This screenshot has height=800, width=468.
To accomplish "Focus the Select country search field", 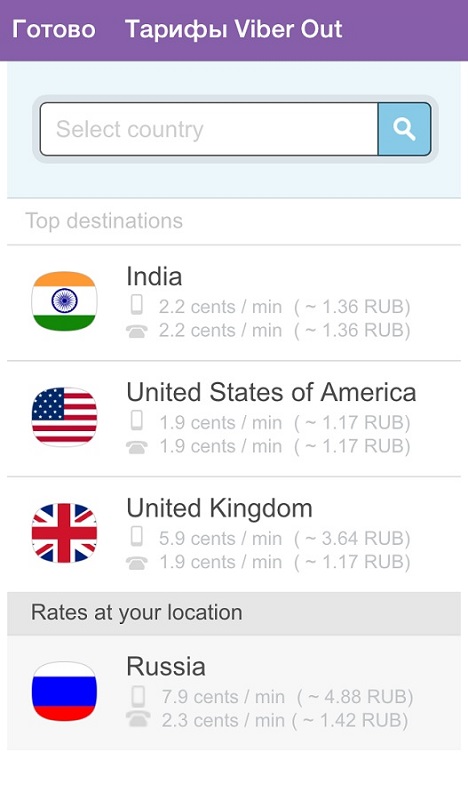I will [x=209, y=129].
